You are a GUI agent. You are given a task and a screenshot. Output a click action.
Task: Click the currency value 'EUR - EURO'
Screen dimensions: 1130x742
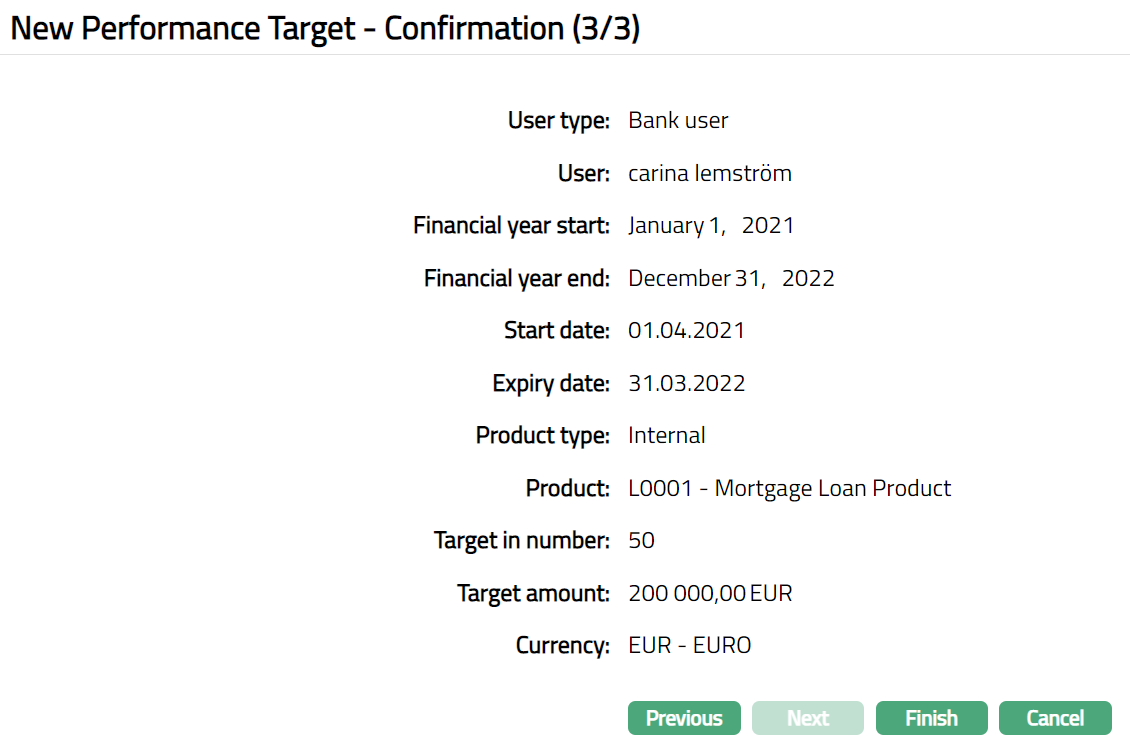coord(689,646)
